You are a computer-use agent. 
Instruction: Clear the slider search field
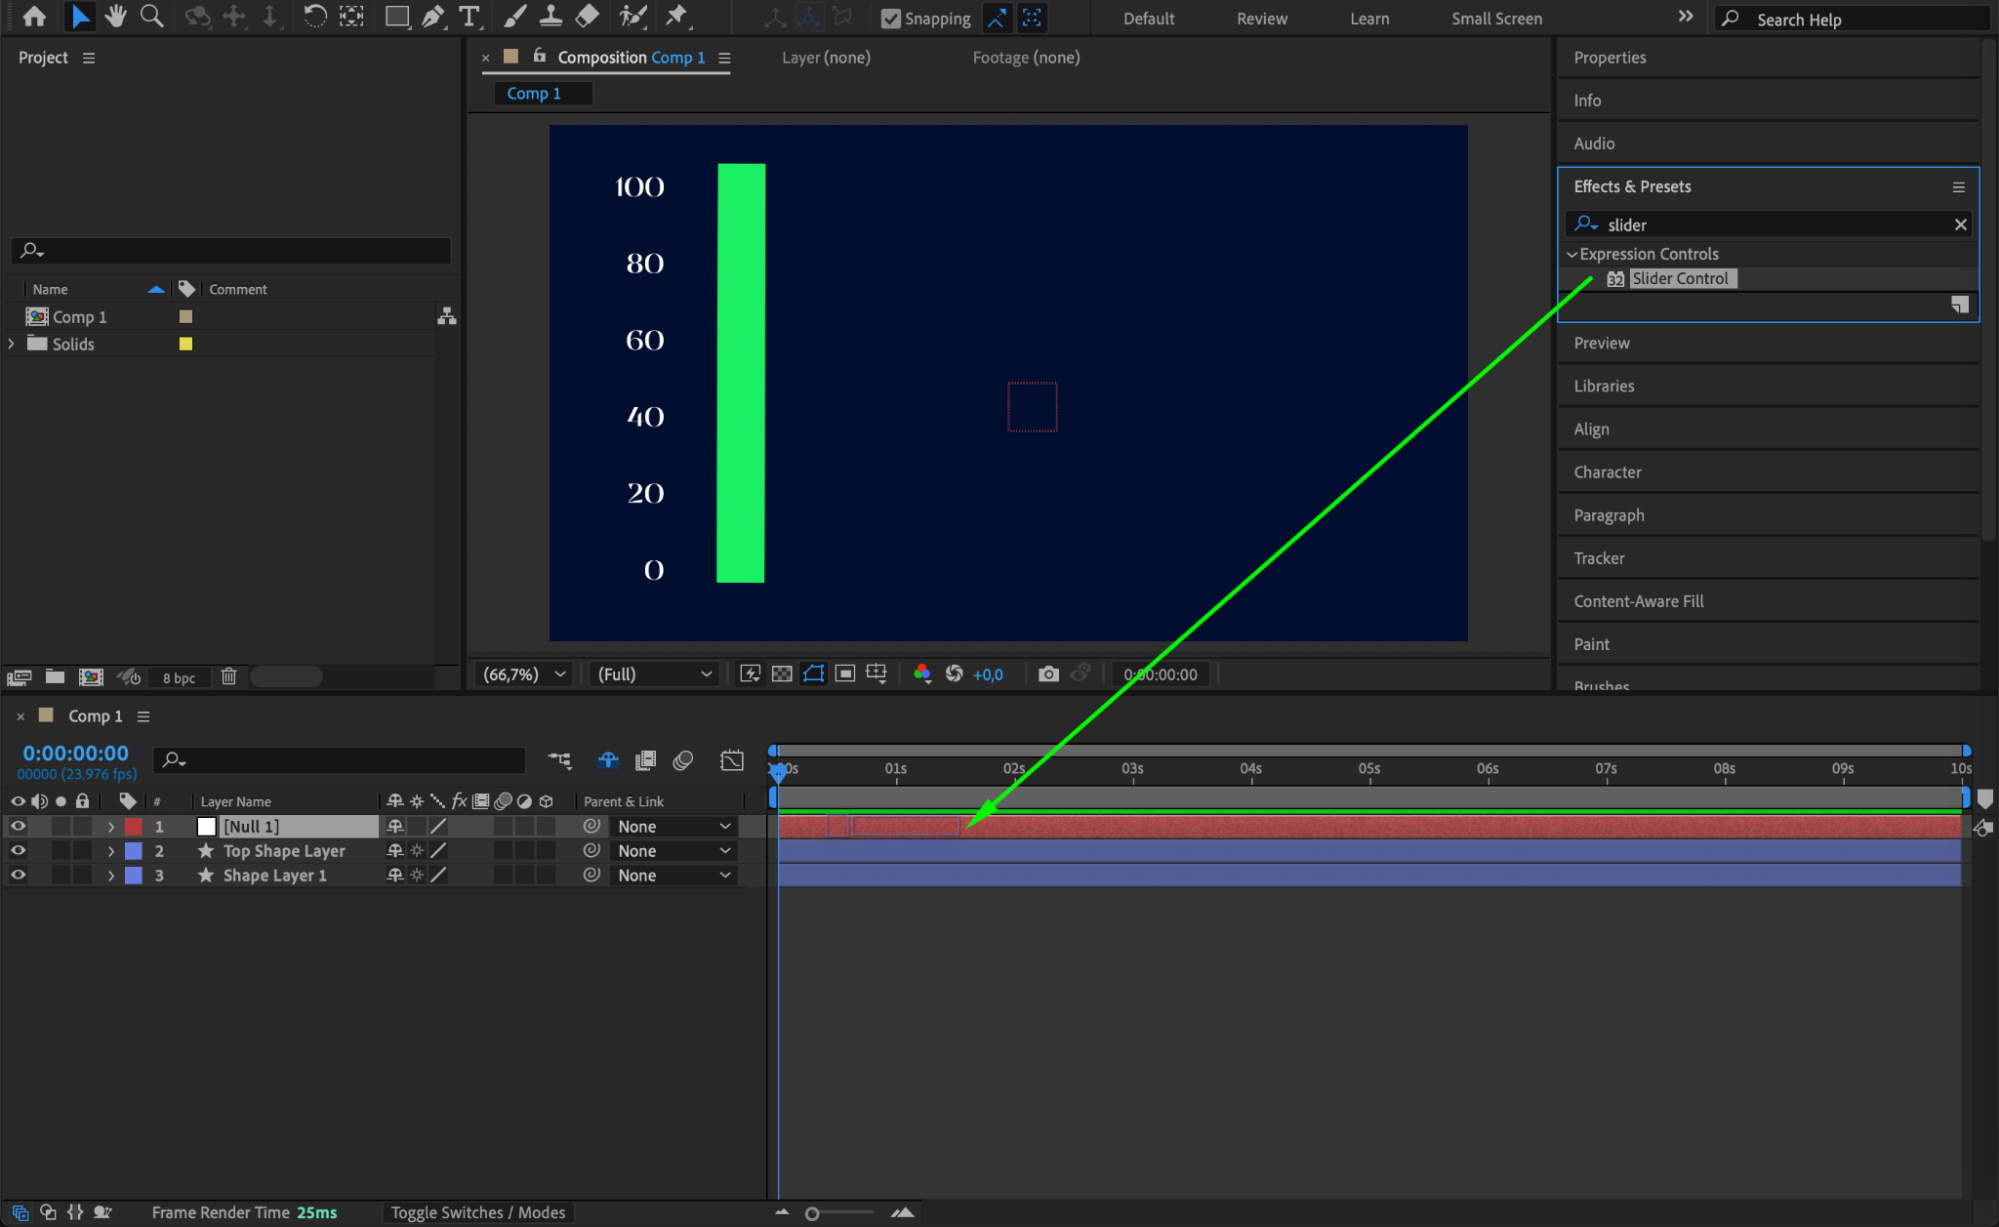tap(1960, 225)
